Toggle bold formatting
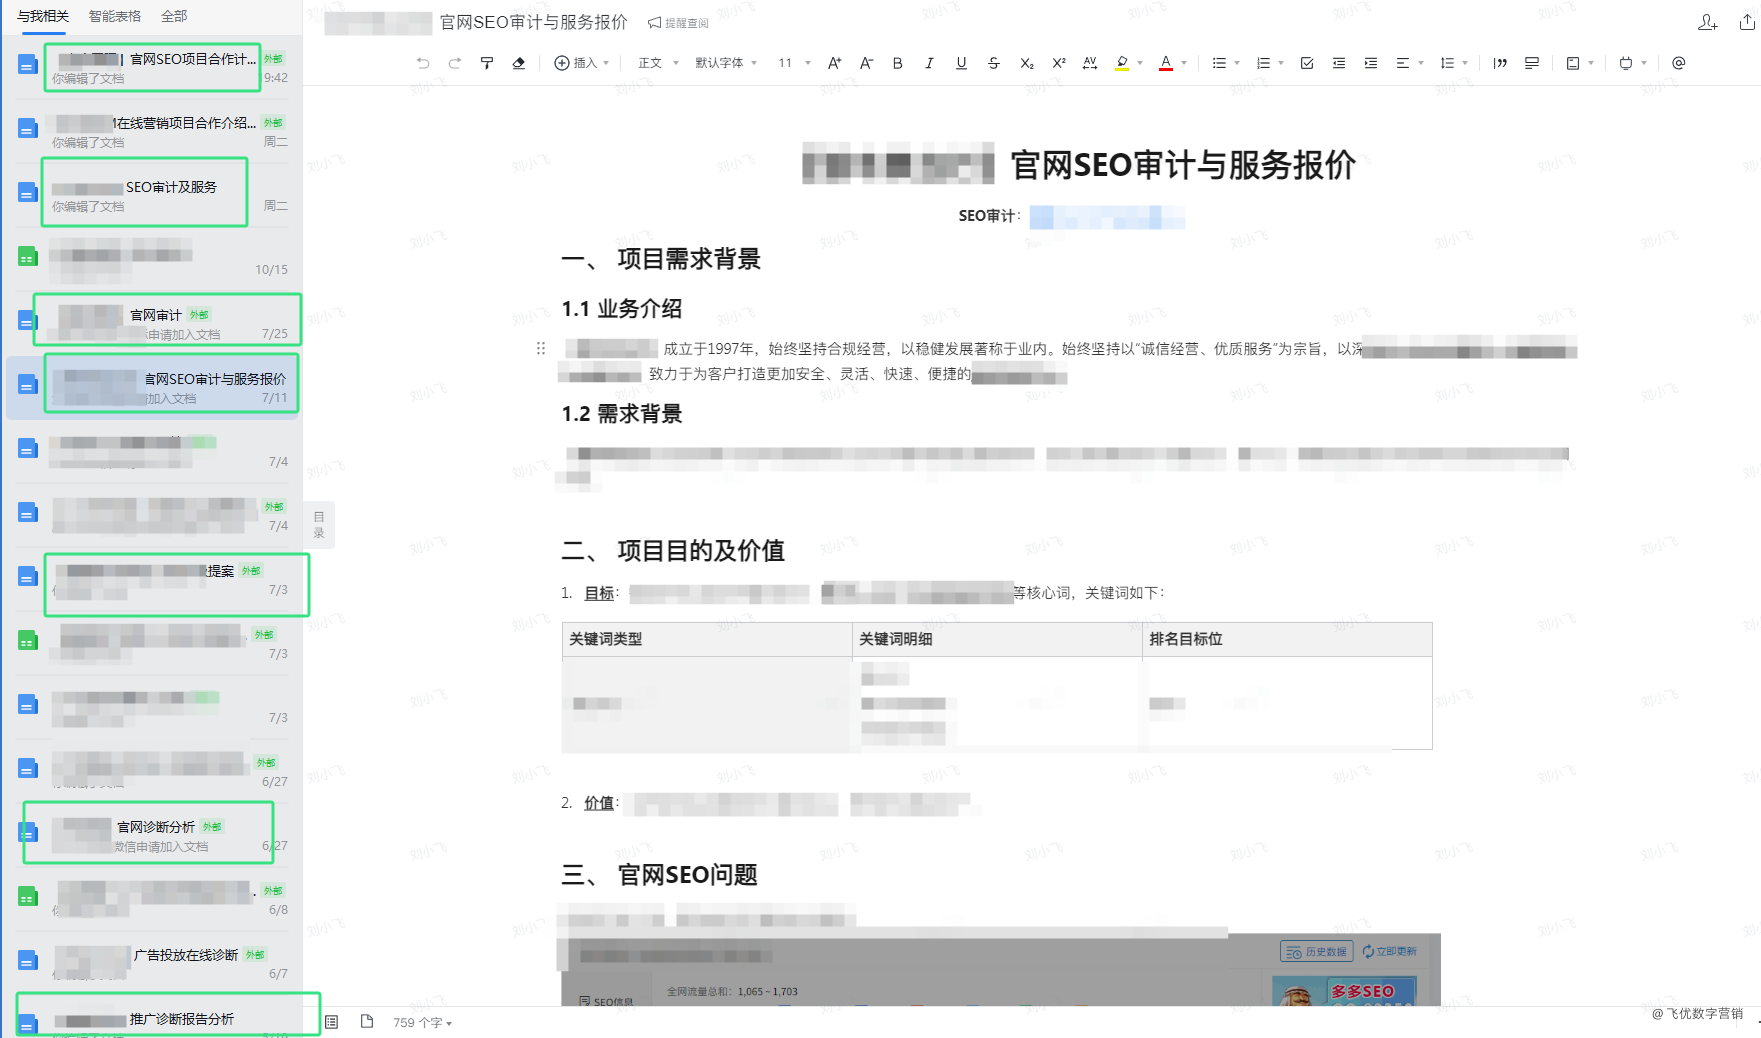 coord(898,63)
